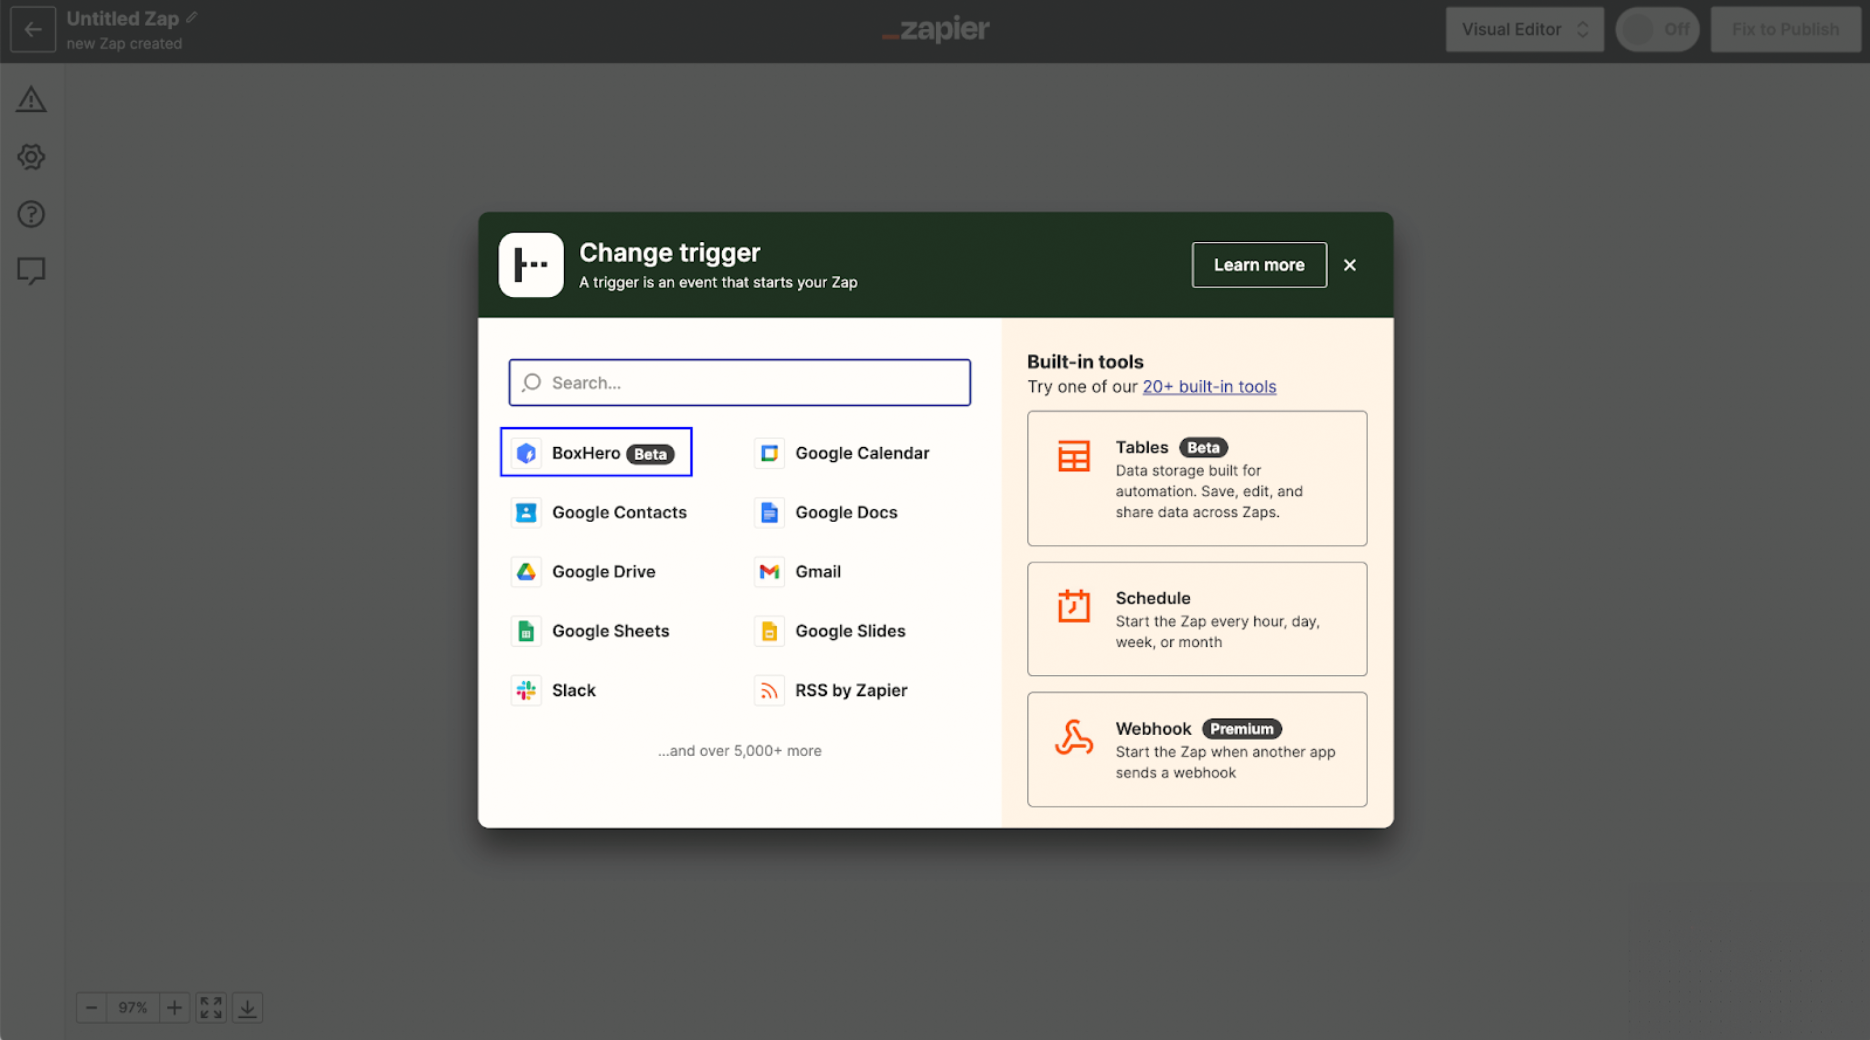Open the 20+ built-in tools link
Screen dimensions: 1870x1040
(x=1209, y=386)
